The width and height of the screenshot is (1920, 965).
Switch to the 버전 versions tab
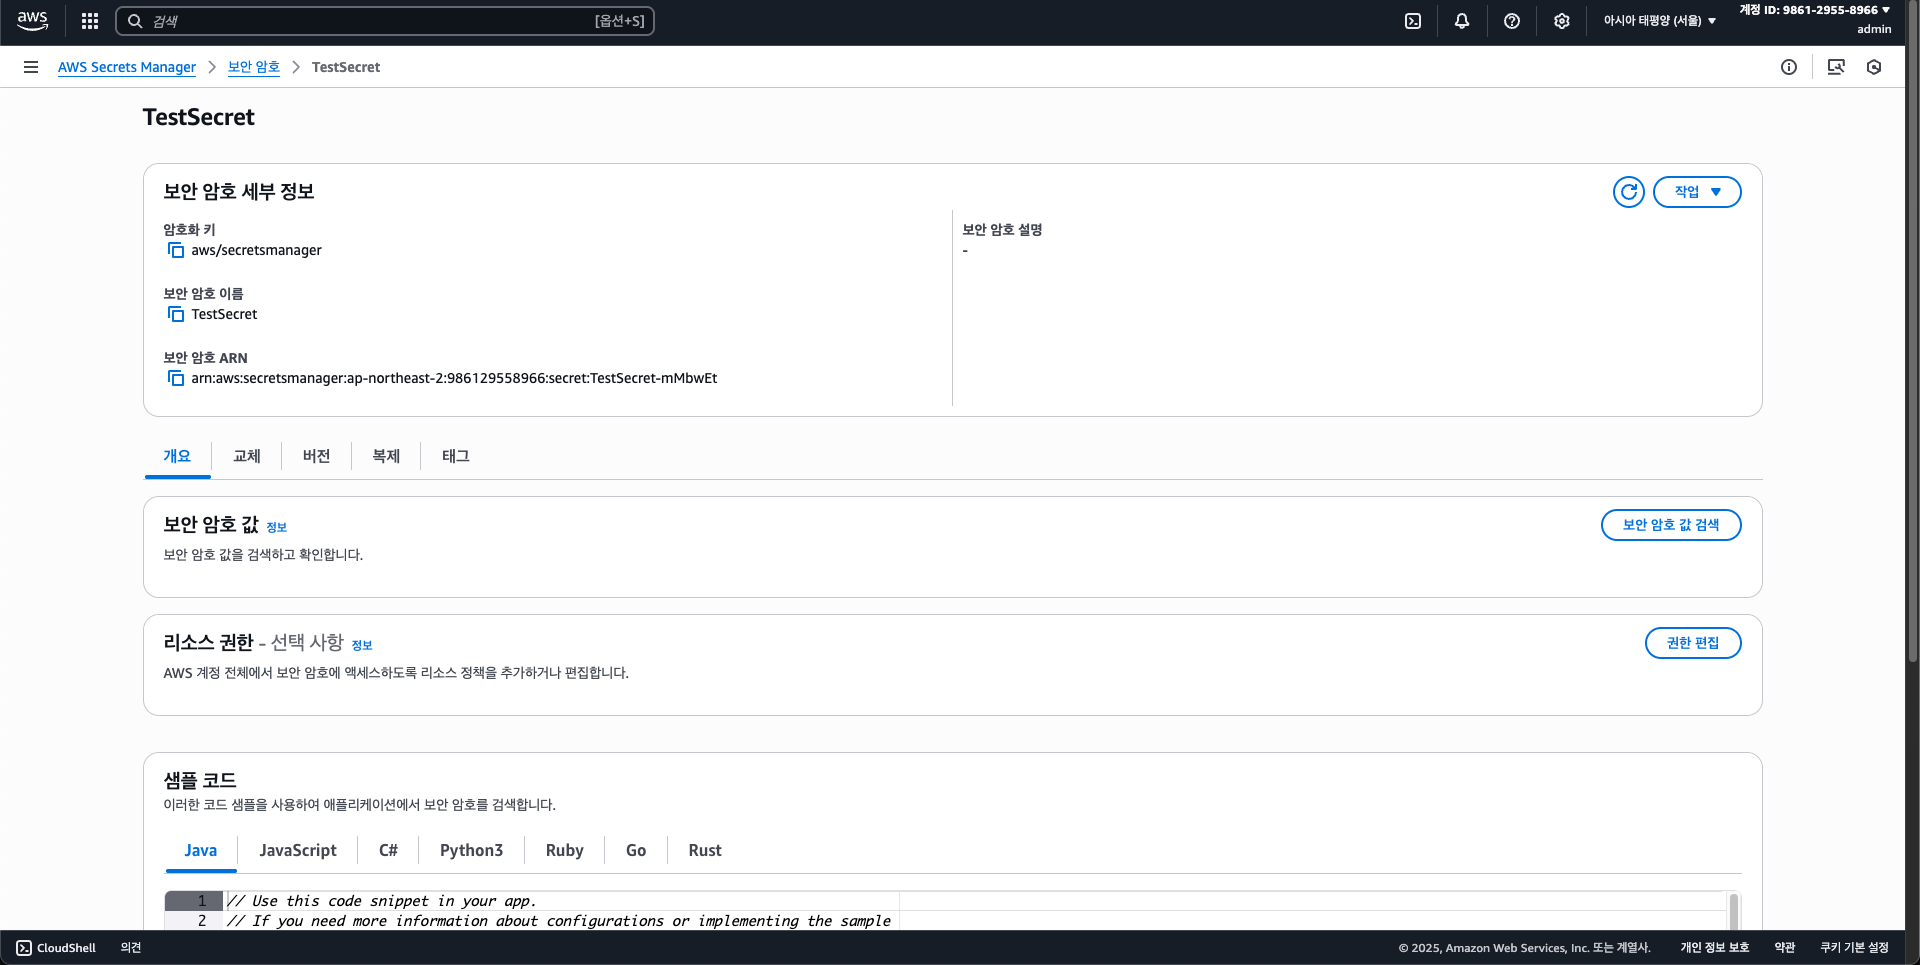click(x=317, y=456)
